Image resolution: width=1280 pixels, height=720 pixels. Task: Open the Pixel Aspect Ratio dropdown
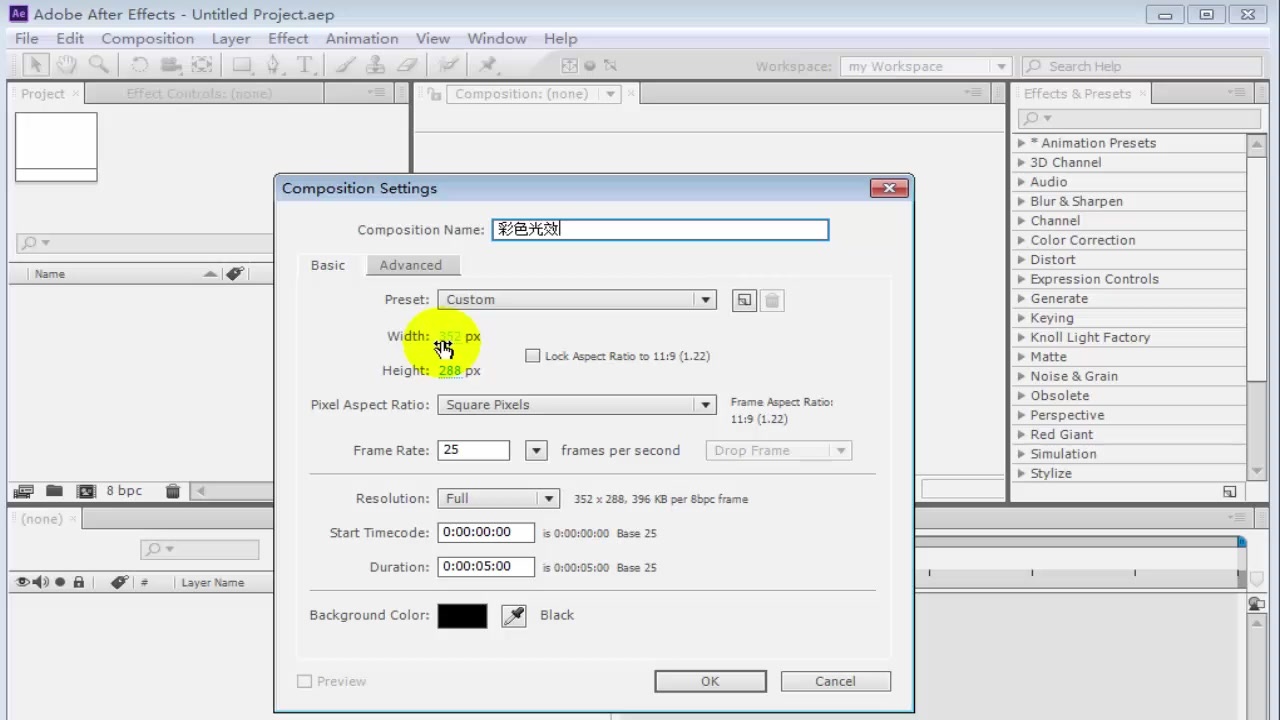point(577,405)
